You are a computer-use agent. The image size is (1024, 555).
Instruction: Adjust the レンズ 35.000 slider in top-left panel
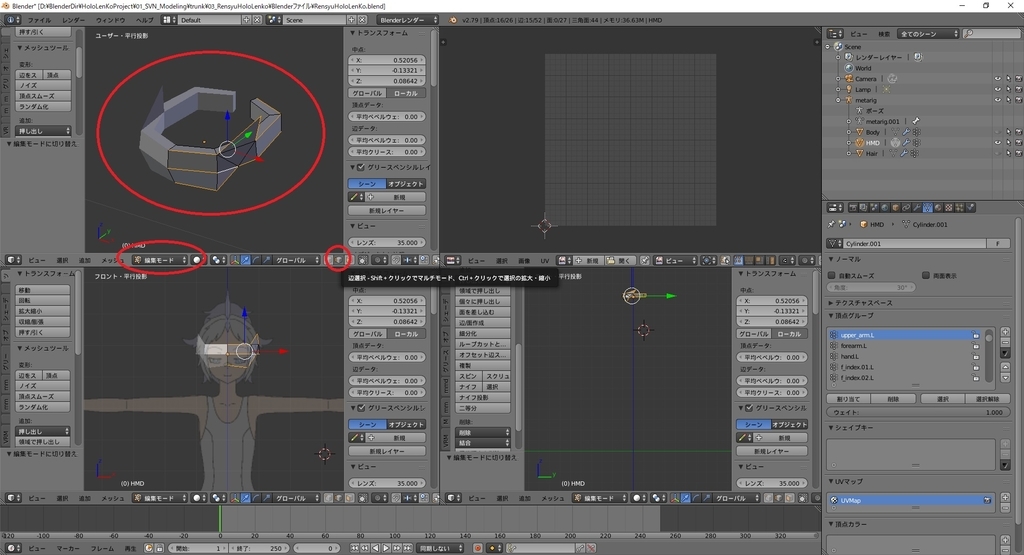coord(387,242)
